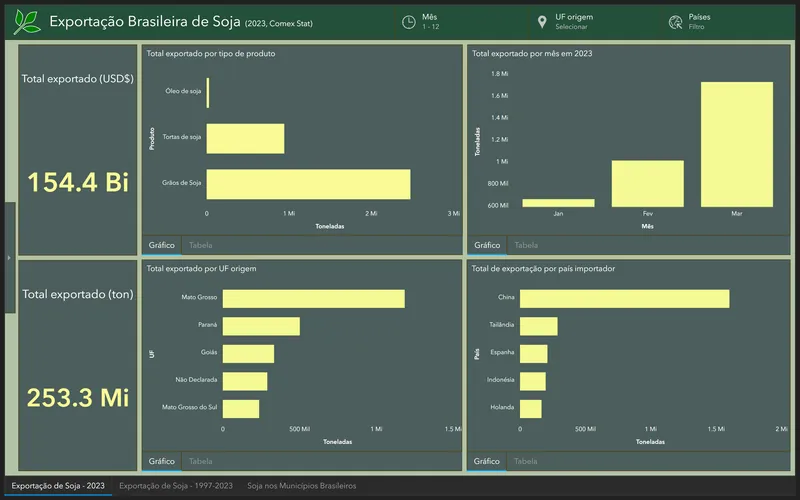Click the Goiás bar

pyautogui.click(x=248, y=354)
